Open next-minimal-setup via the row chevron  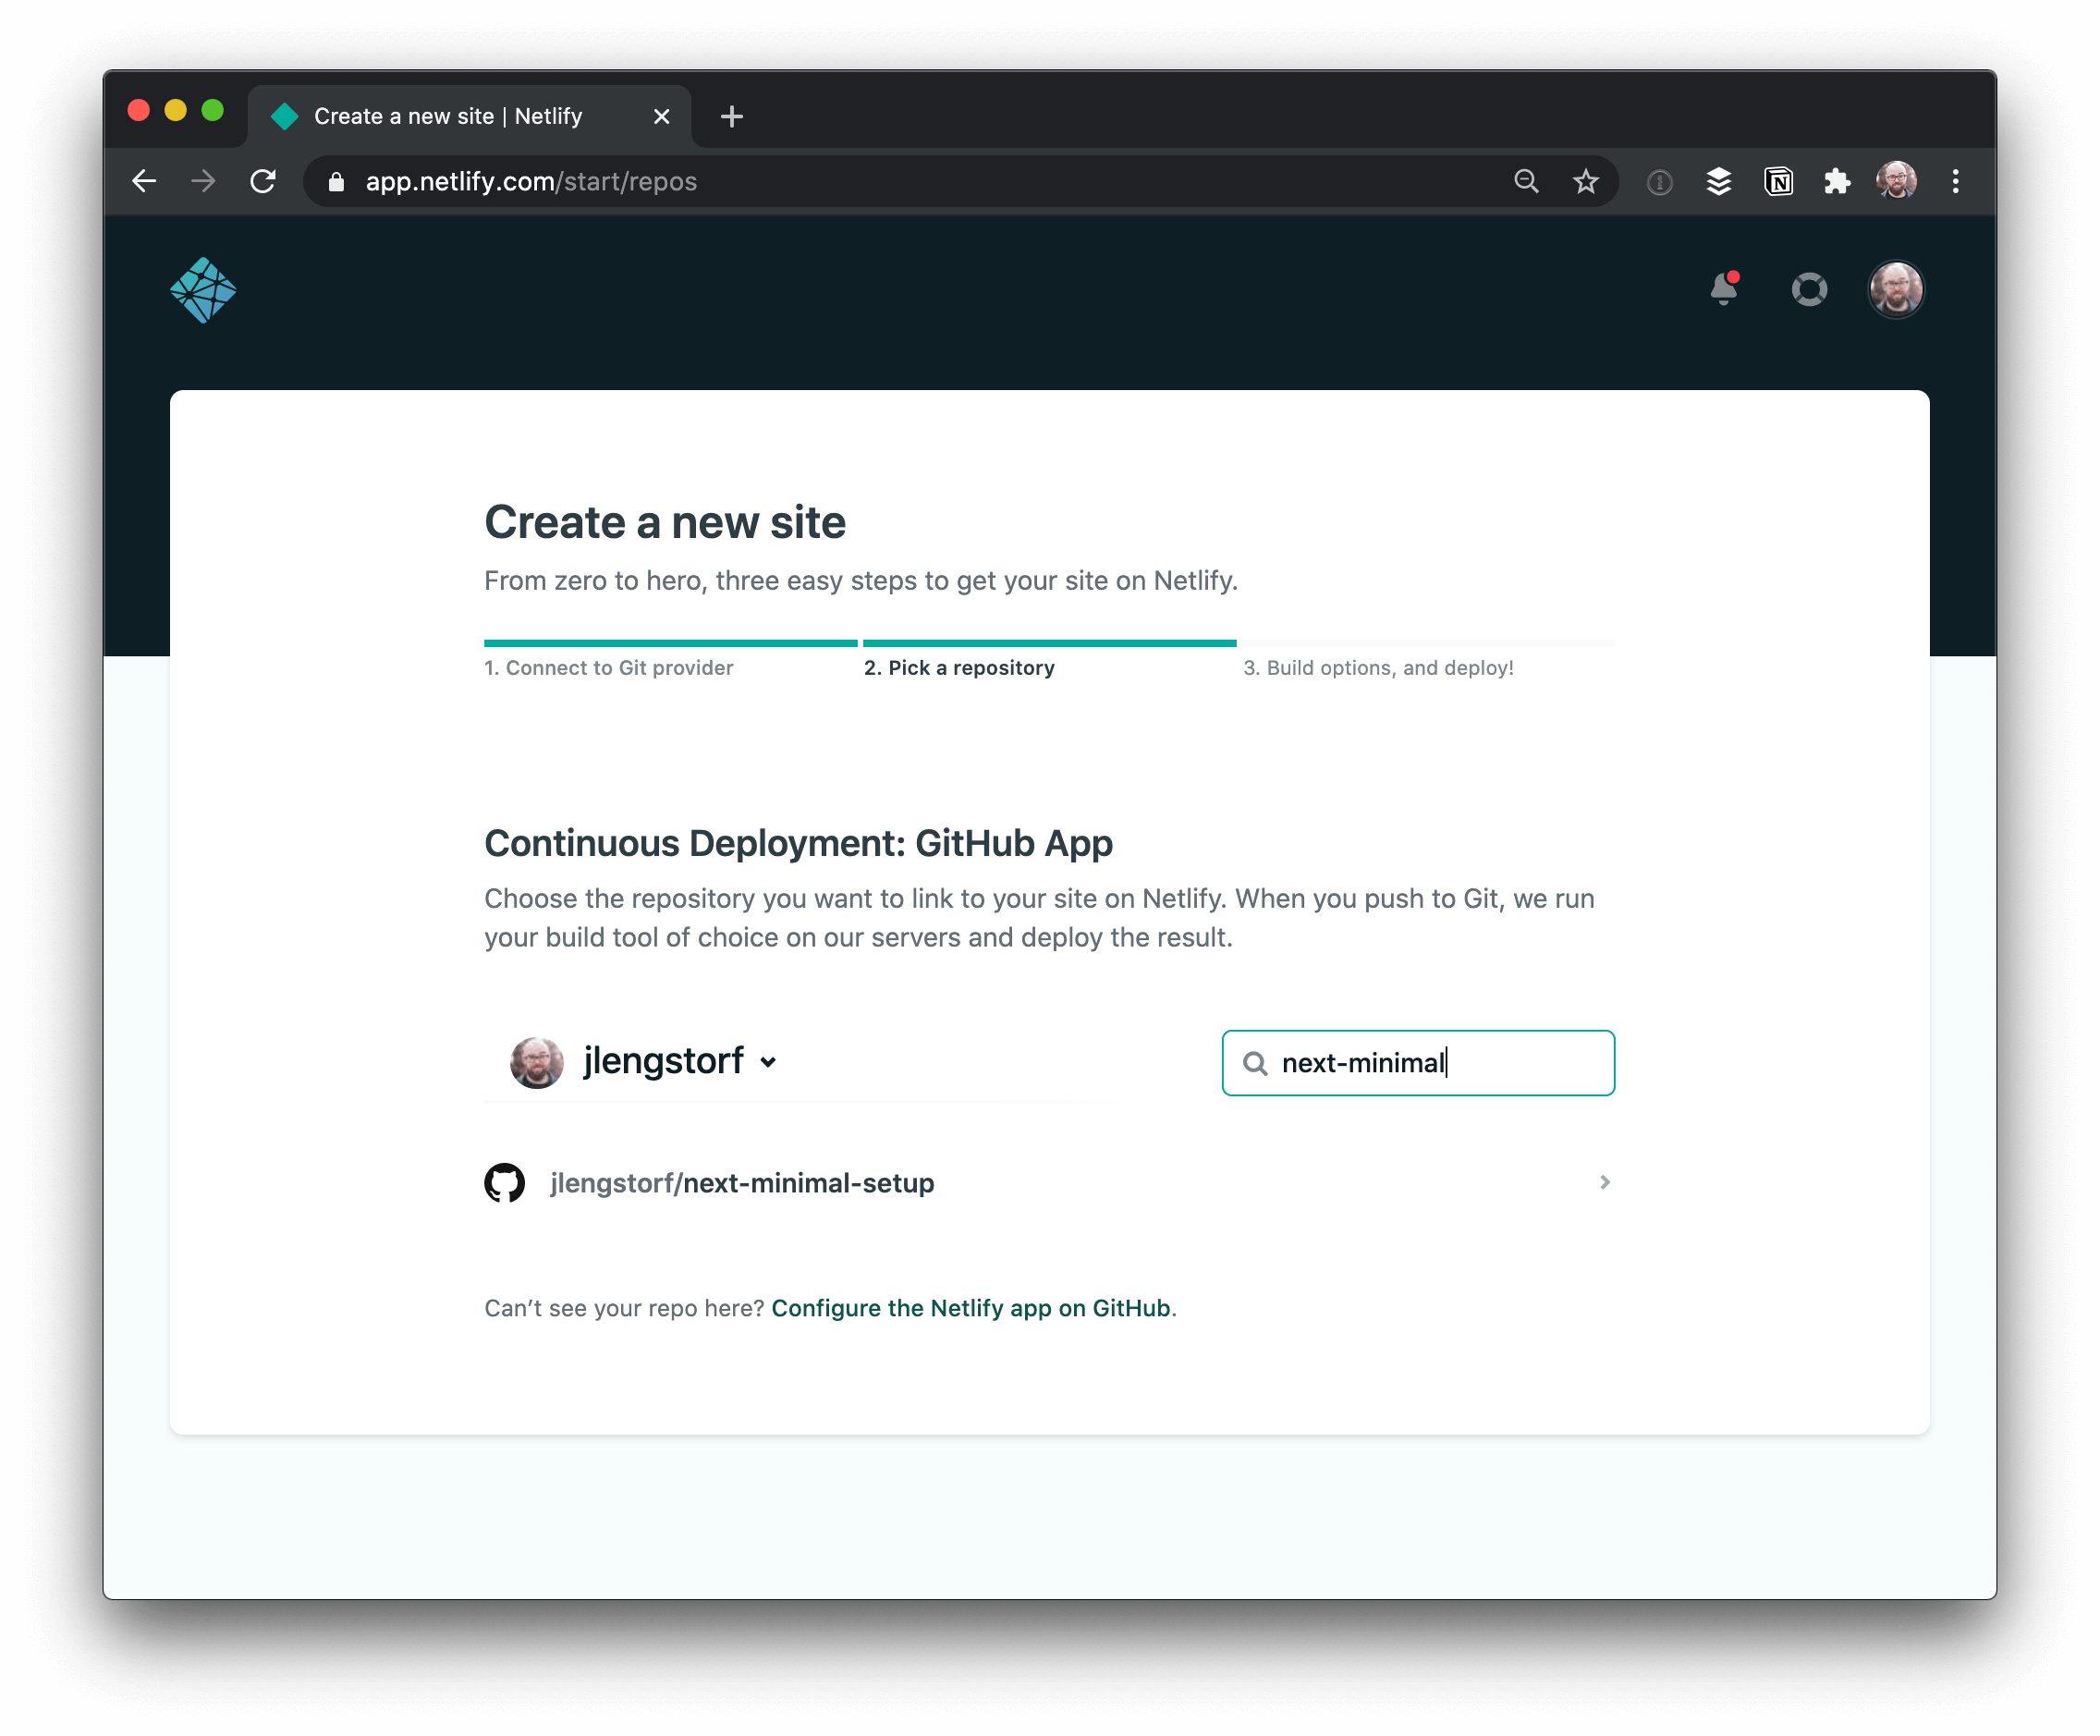click(1605, 1182)
